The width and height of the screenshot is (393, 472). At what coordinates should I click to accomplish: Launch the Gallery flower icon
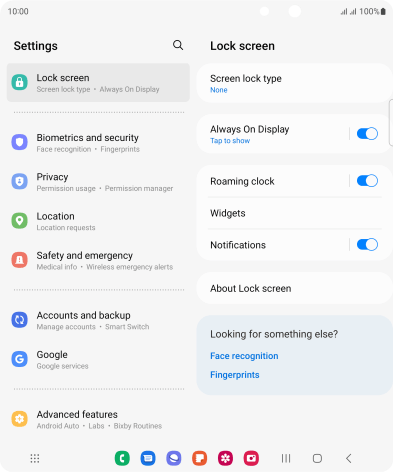(225, 458)
